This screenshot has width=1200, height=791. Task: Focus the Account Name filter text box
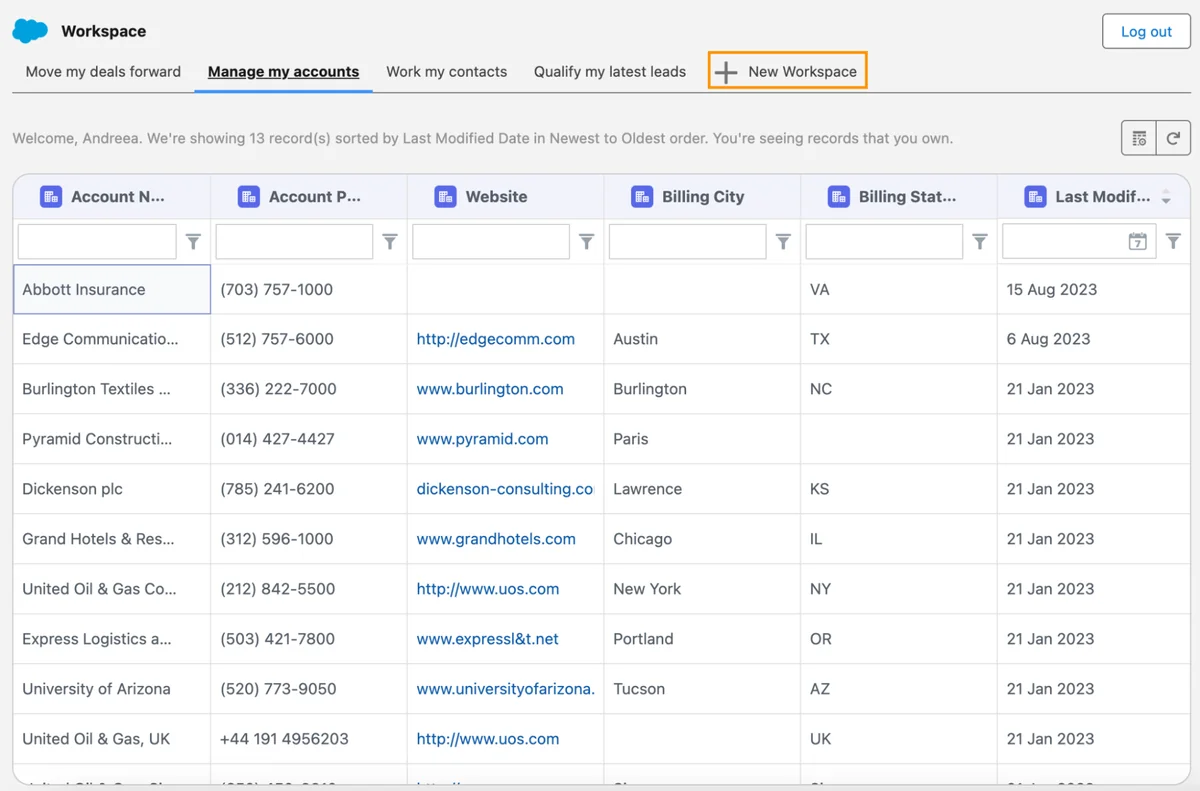click(97, 242)
